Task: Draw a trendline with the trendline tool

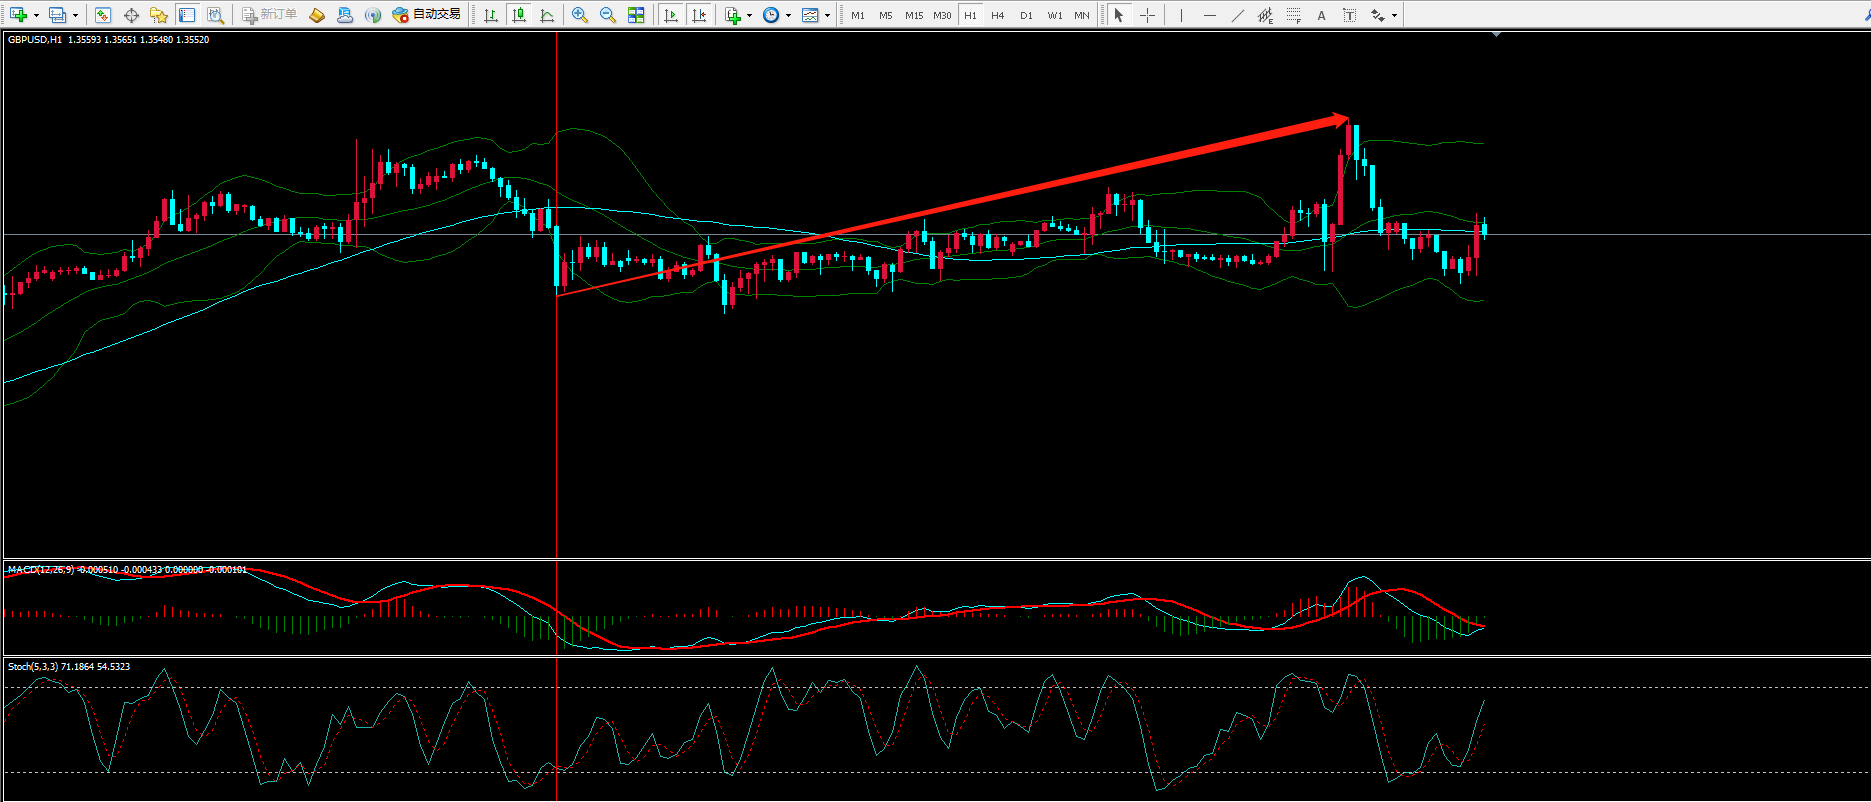Action: click(x=1238, y=15)
